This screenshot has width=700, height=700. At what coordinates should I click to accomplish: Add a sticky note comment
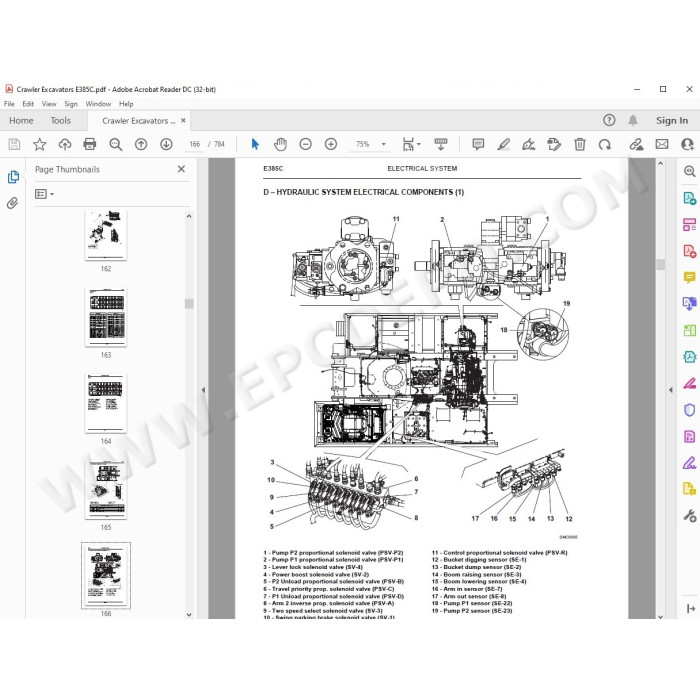[x=478, y=144]
